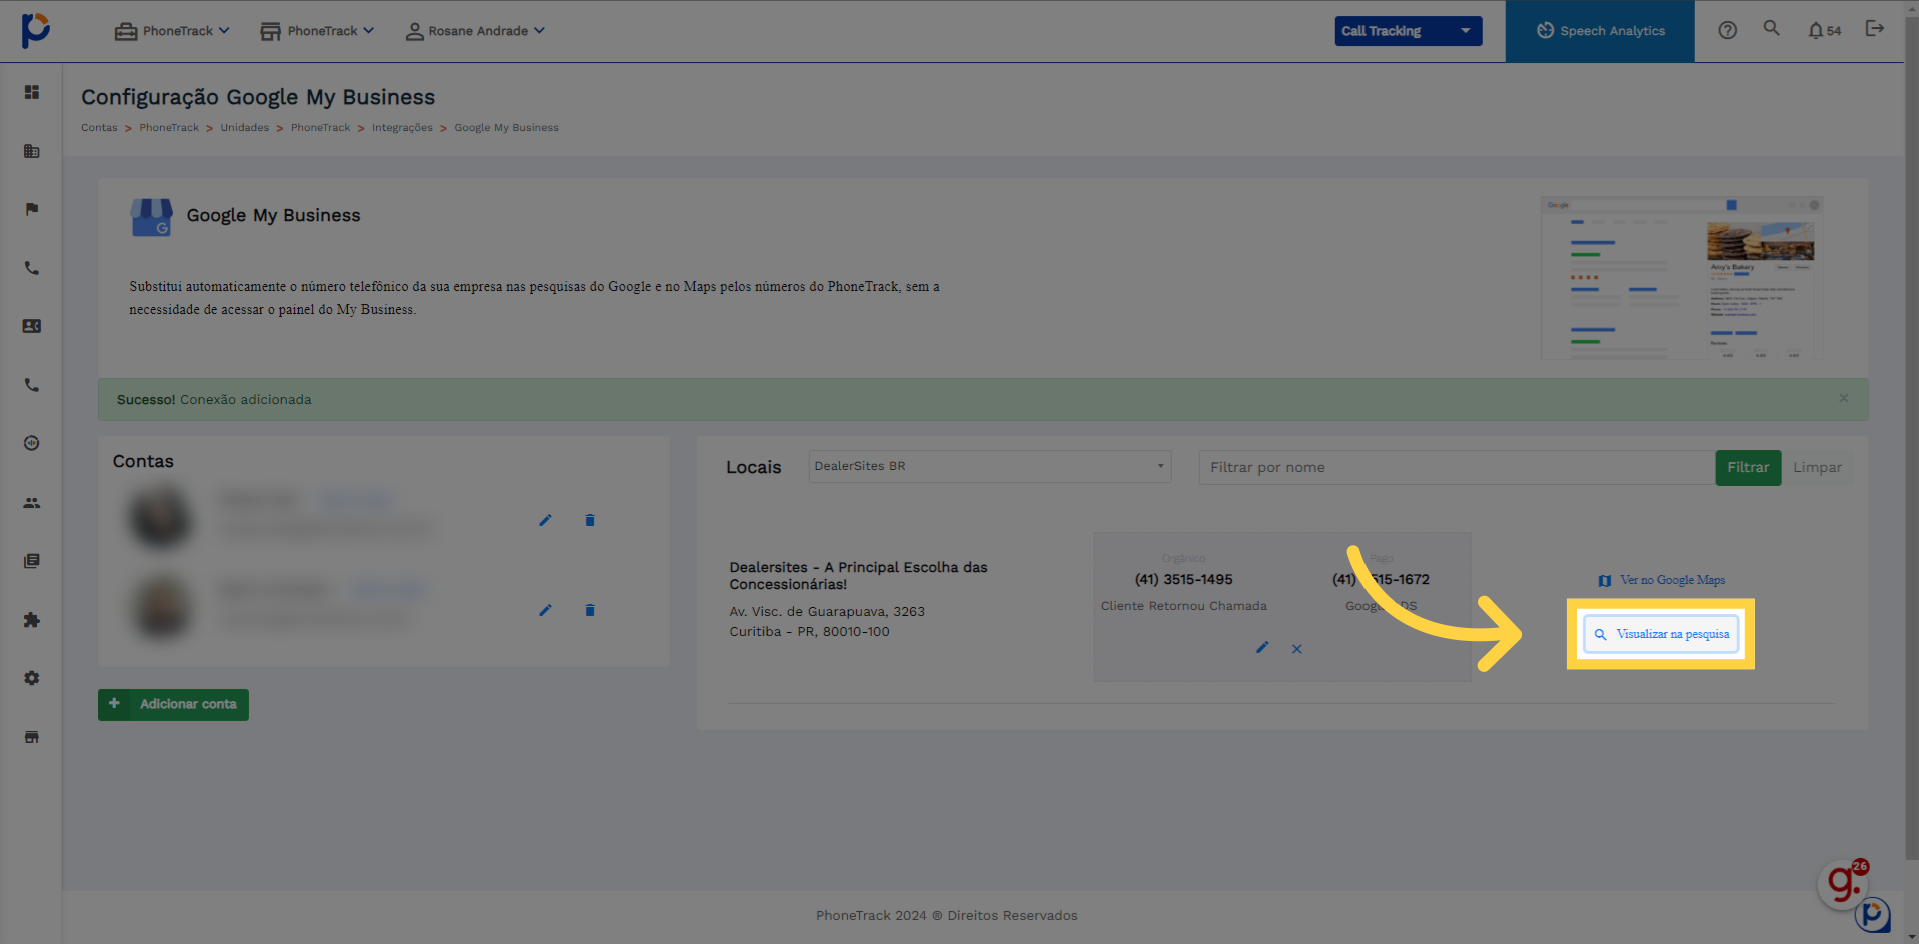Viewport: 1919px width, 944px height.
Task: Edit the lower account in Contas
Action: coord(545,610)
